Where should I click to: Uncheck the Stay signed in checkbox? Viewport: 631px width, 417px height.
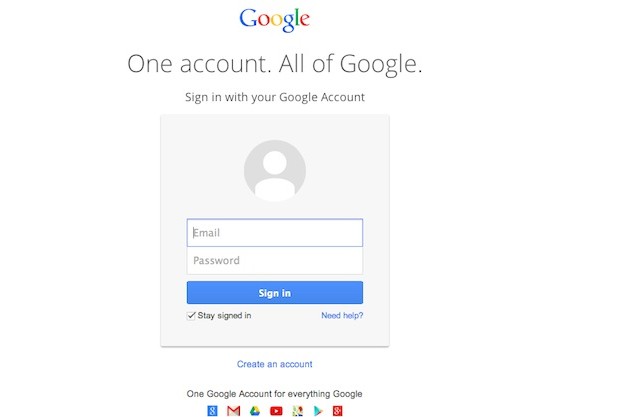click(x=192, y=315)
